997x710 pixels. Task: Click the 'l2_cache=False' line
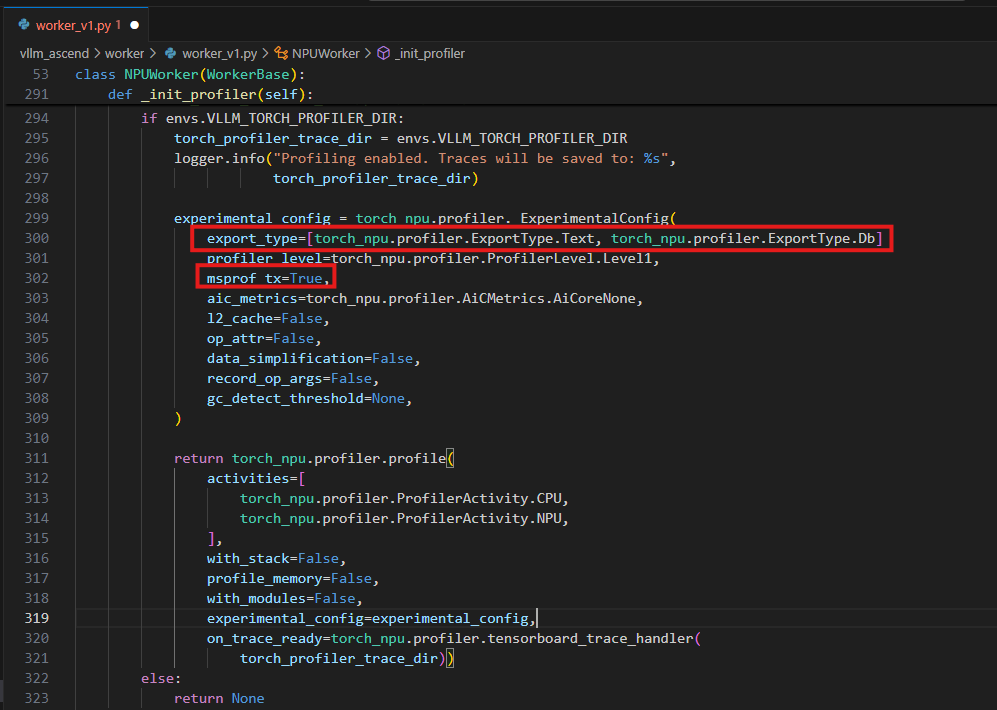(x=268, y=318)
